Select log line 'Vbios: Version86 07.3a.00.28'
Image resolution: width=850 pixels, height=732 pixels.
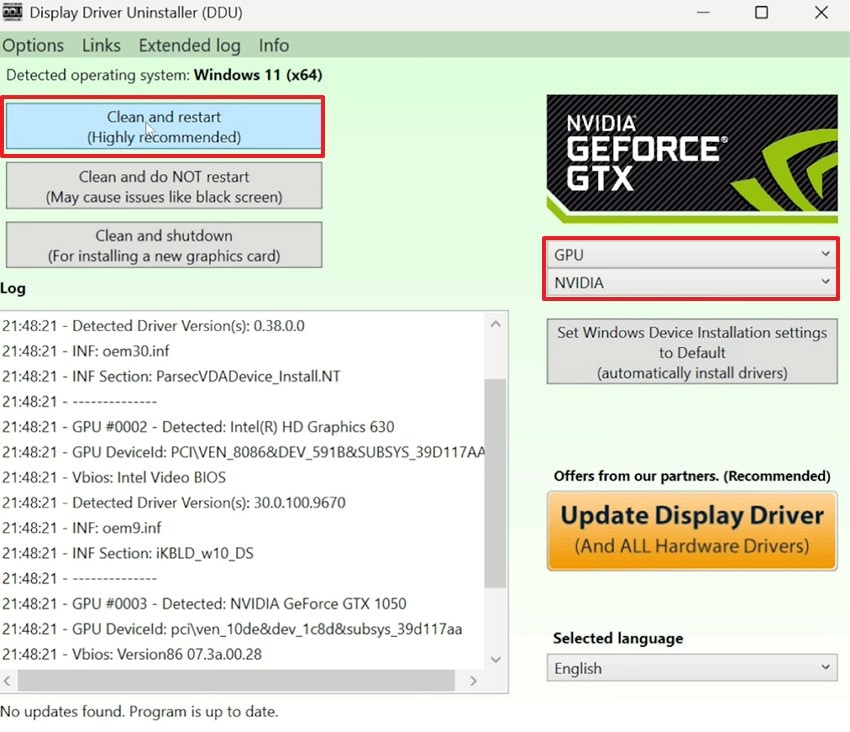pyautogui.click(x=132, y=654)
